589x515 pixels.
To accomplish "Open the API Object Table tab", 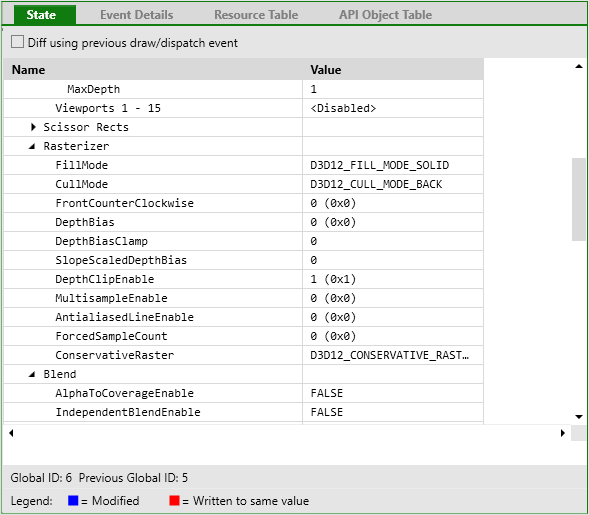I will [385, 15].
